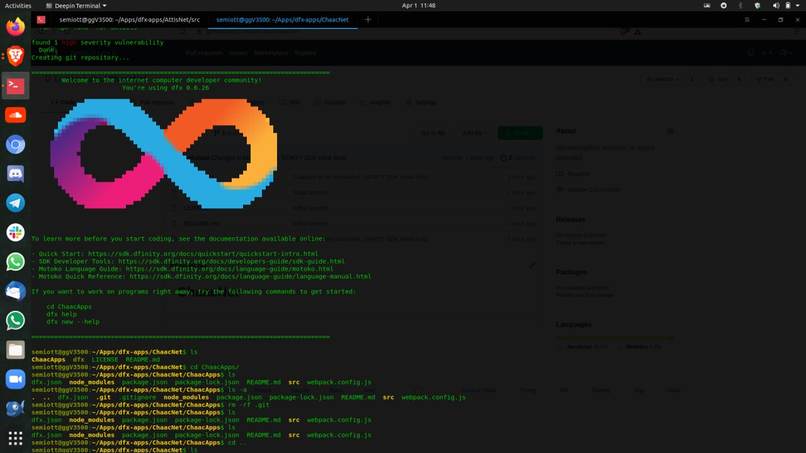Select the dfx-apps/ChaacNet terminal tab
Image resolution: width=806 pixels, height=453 pixels.
click(282, 20)
